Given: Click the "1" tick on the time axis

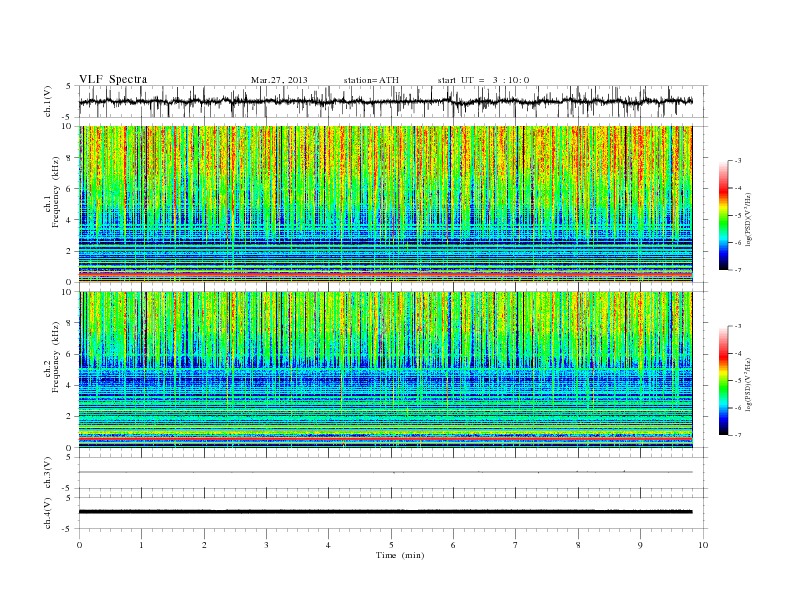Looking at the screenshot, I should click(141, 545).
